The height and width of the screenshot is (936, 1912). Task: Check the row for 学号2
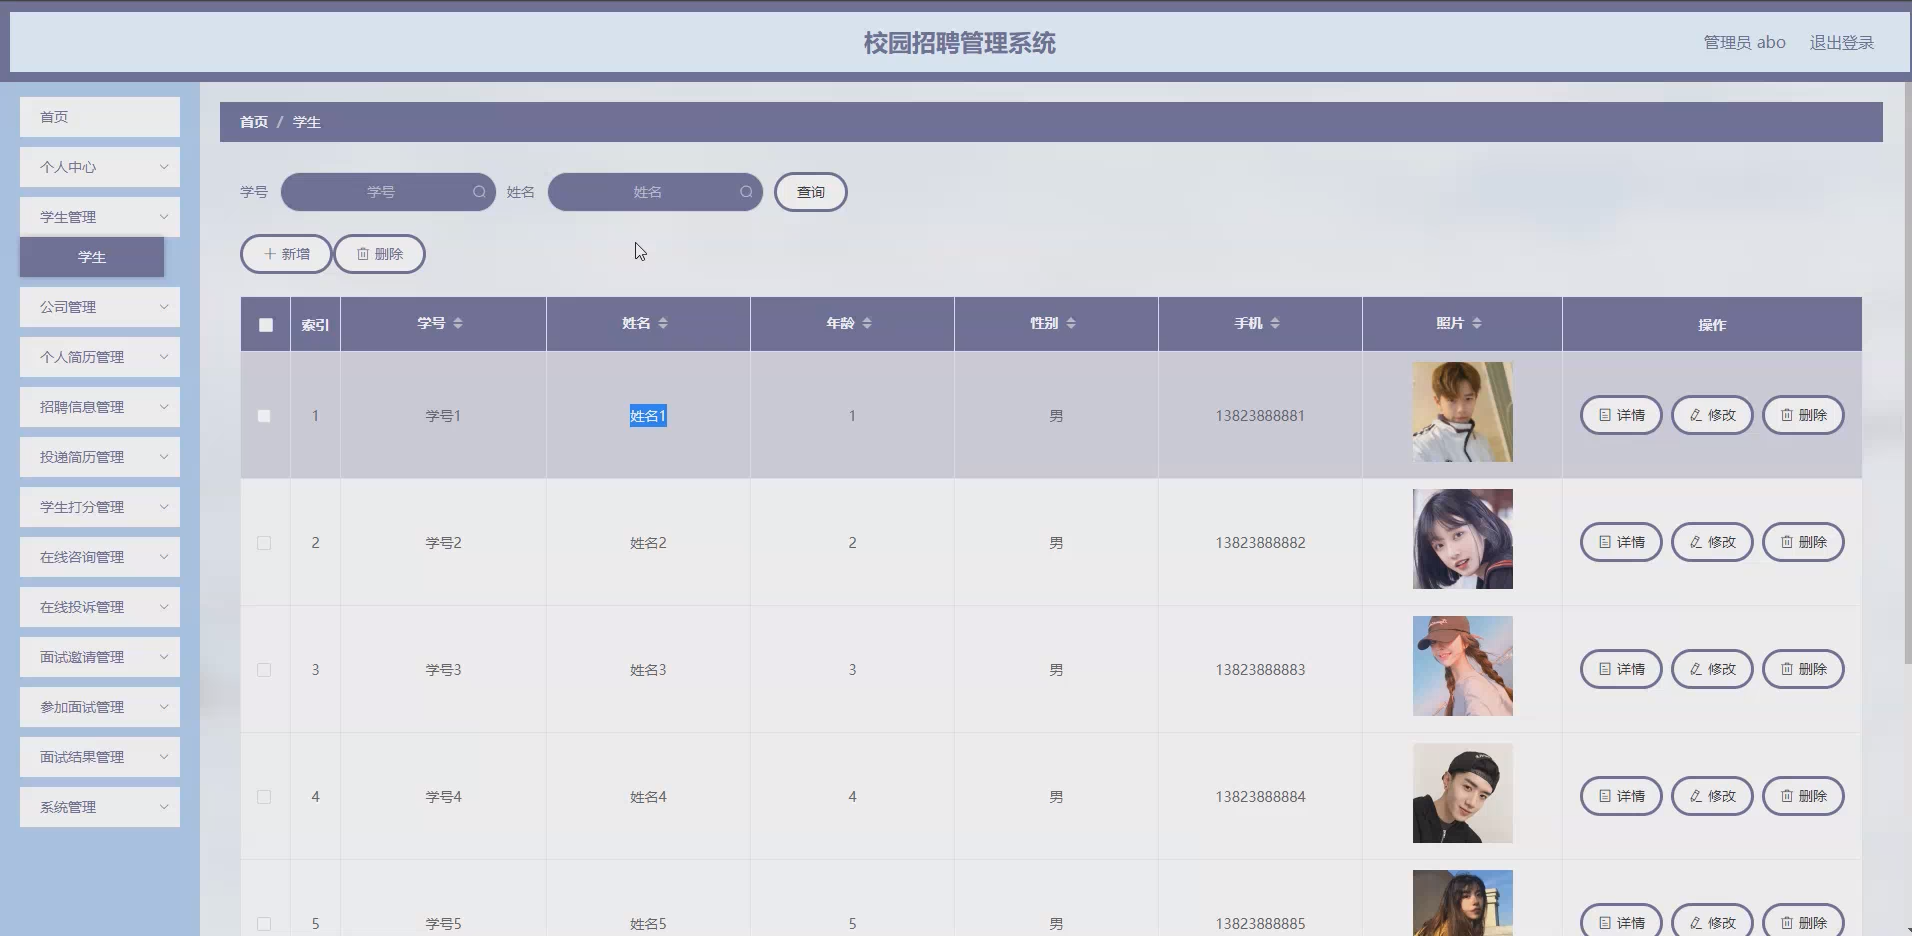coord(264,543)
